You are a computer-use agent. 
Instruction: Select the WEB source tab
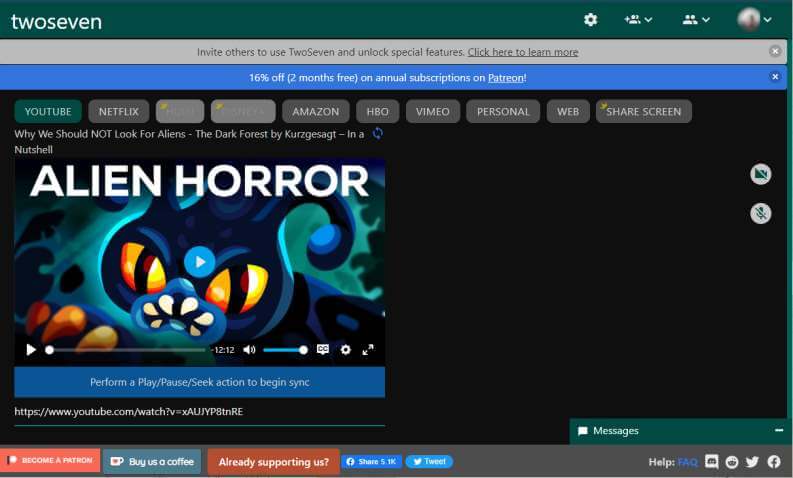point(568,111)
